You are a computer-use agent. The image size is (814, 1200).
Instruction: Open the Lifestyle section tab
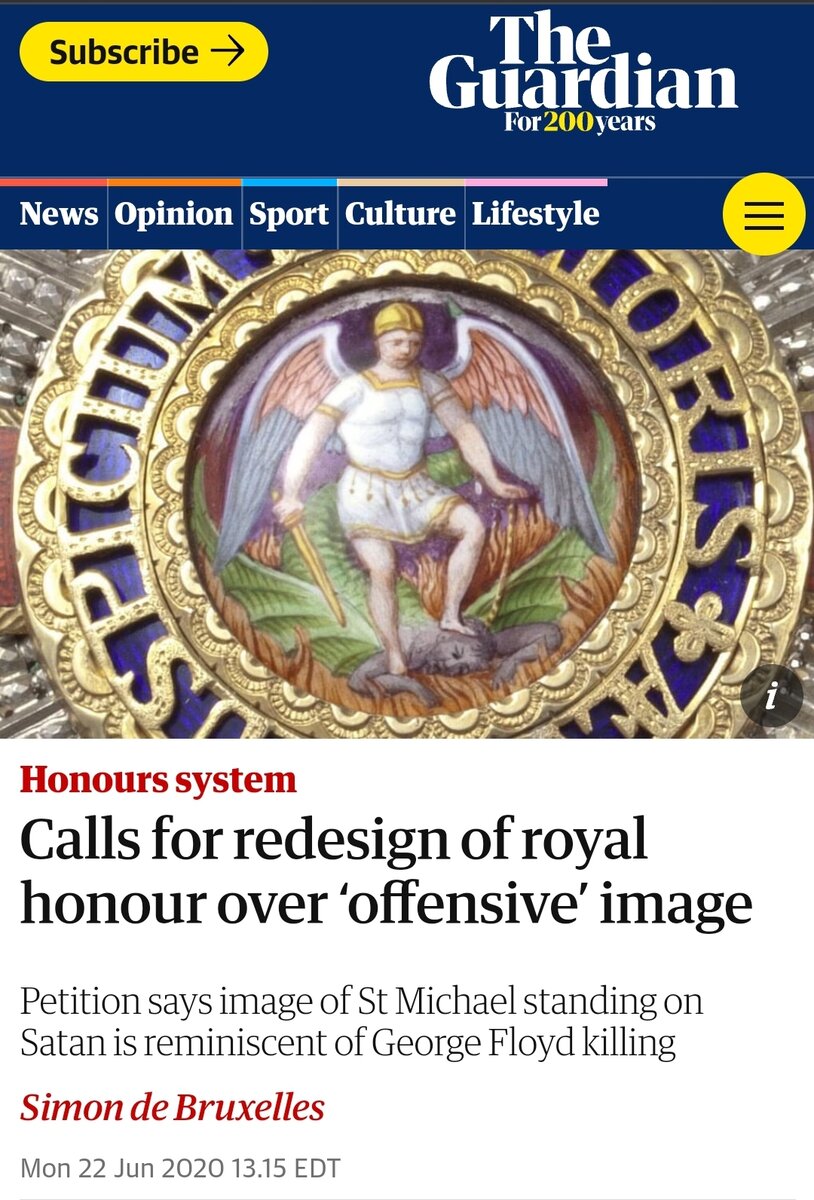coord(536,214)
